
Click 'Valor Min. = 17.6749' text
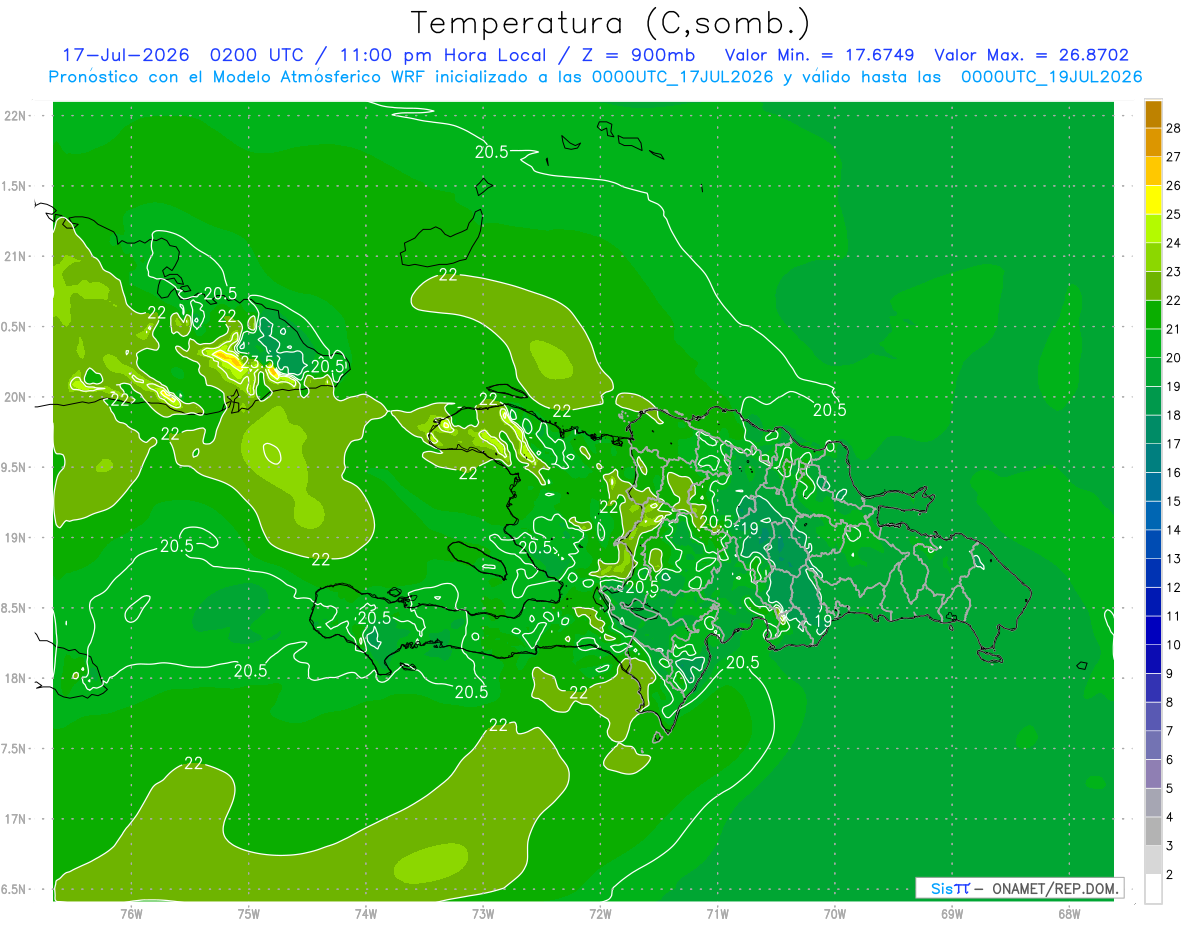coord(819,55)
